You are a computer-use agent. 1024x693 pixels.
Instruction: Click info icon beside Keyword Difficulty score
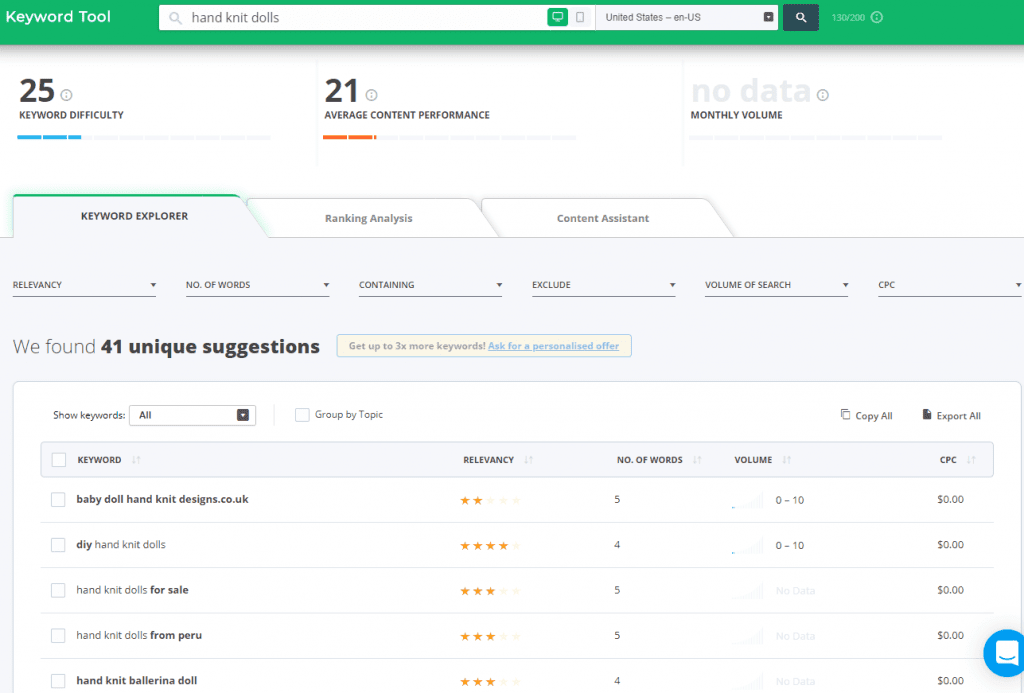click(67, 95)
